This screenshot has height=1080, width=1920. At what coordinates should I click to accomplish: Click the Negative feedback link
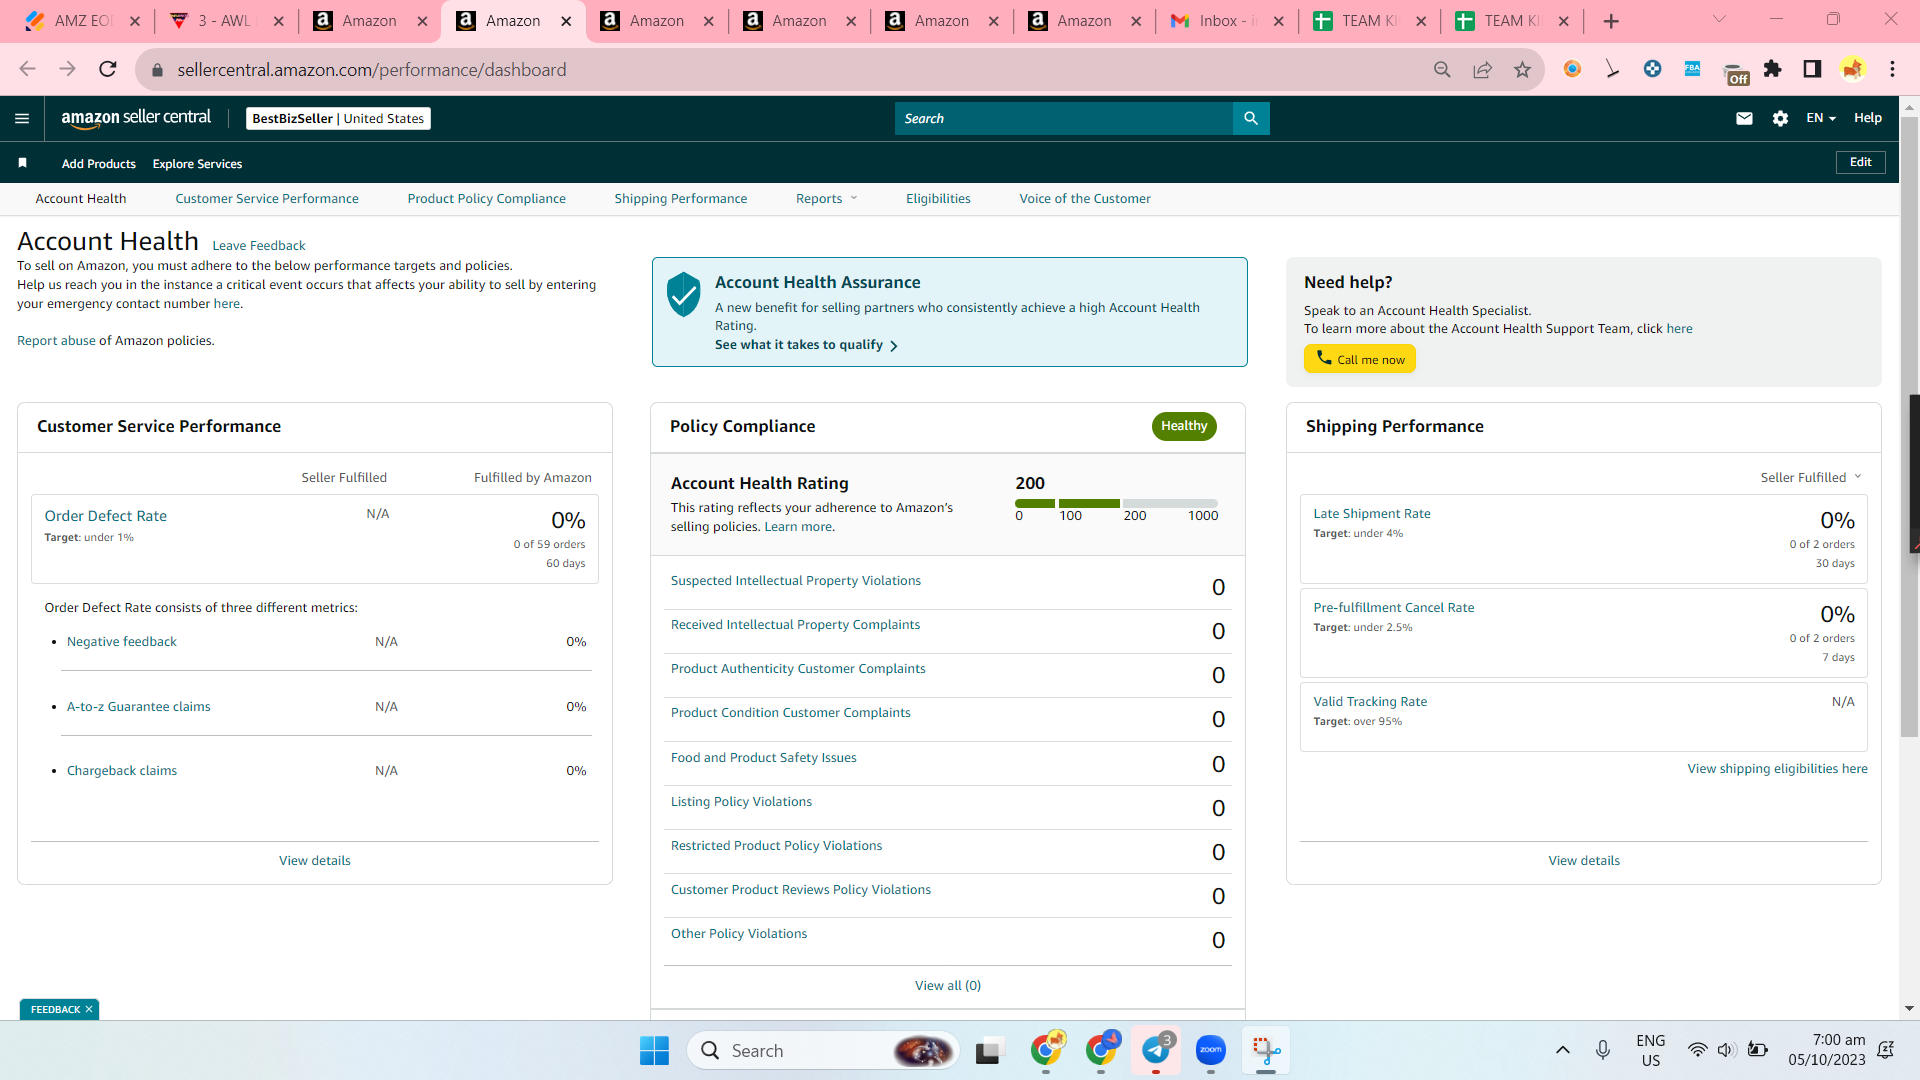pos(122,641)
